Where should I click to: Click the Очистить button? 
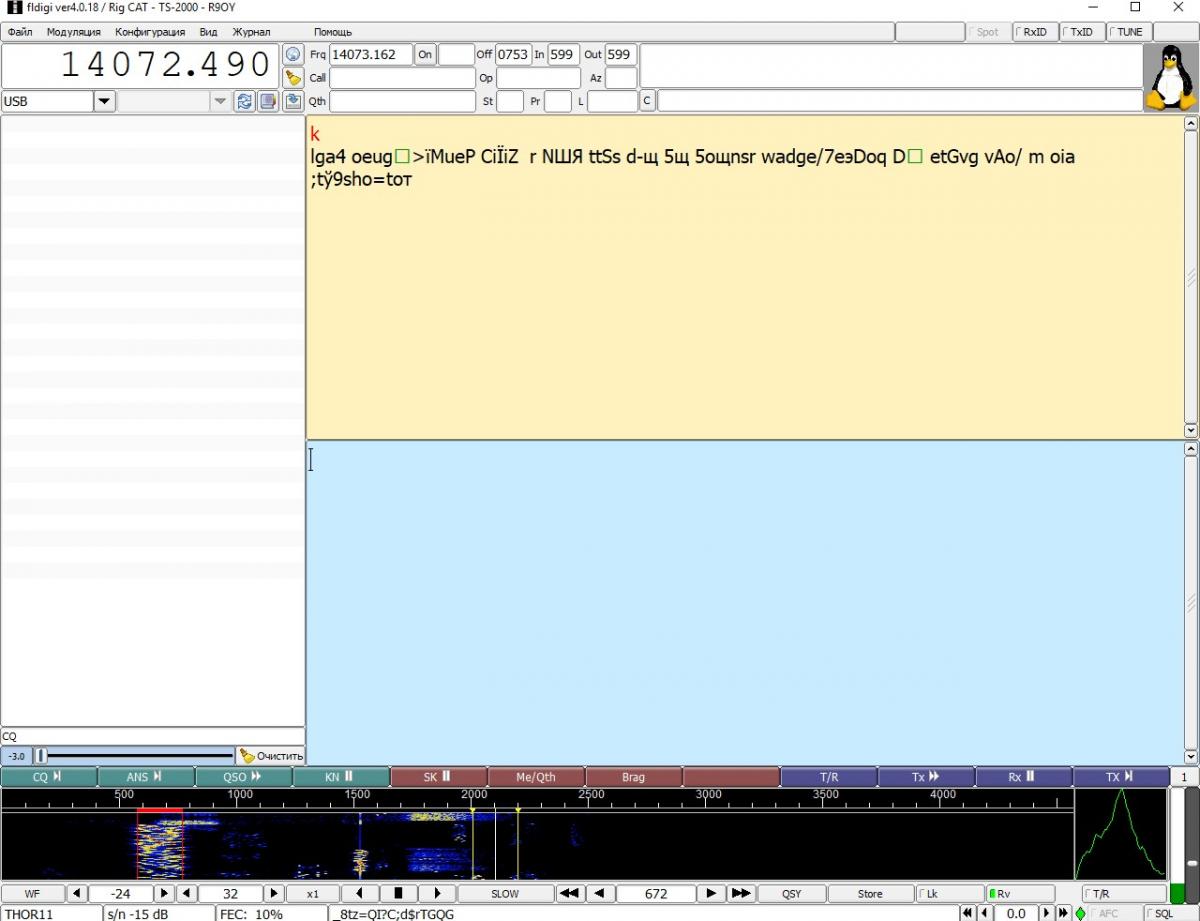[x=271, y=756]
